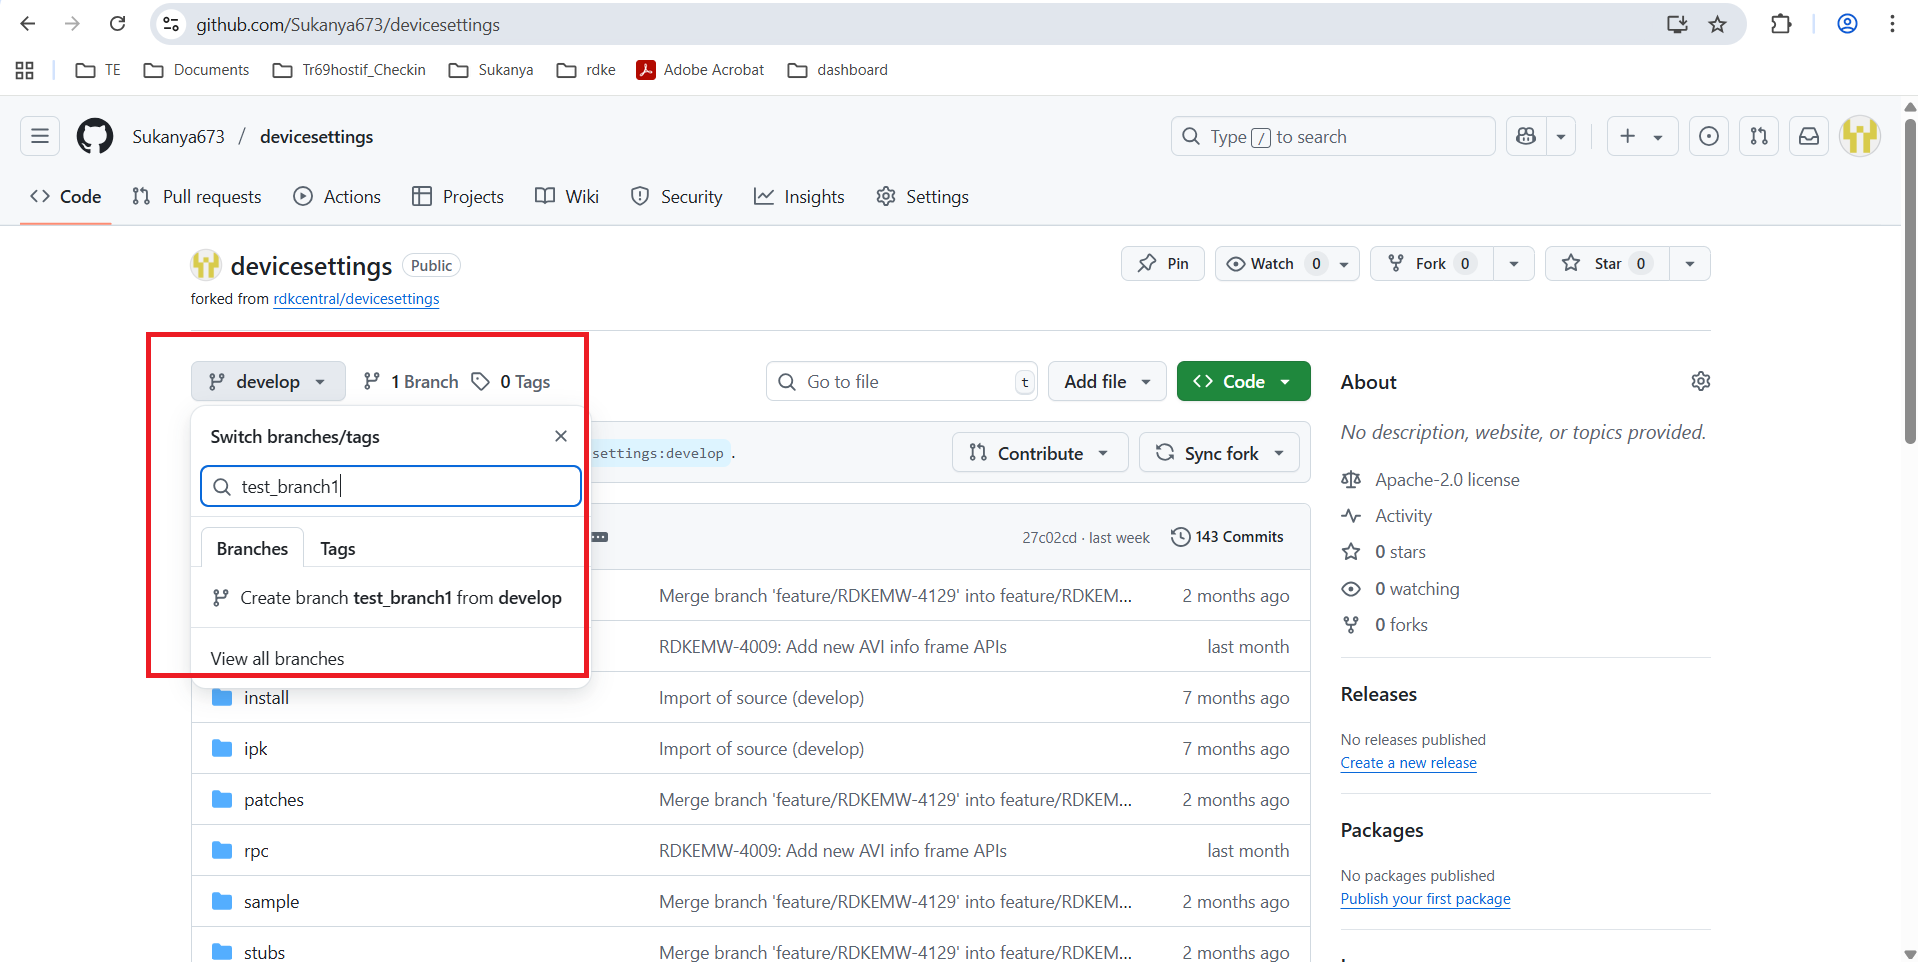
Task: Pin the devicesettings repository
Action: [1163, 264]
